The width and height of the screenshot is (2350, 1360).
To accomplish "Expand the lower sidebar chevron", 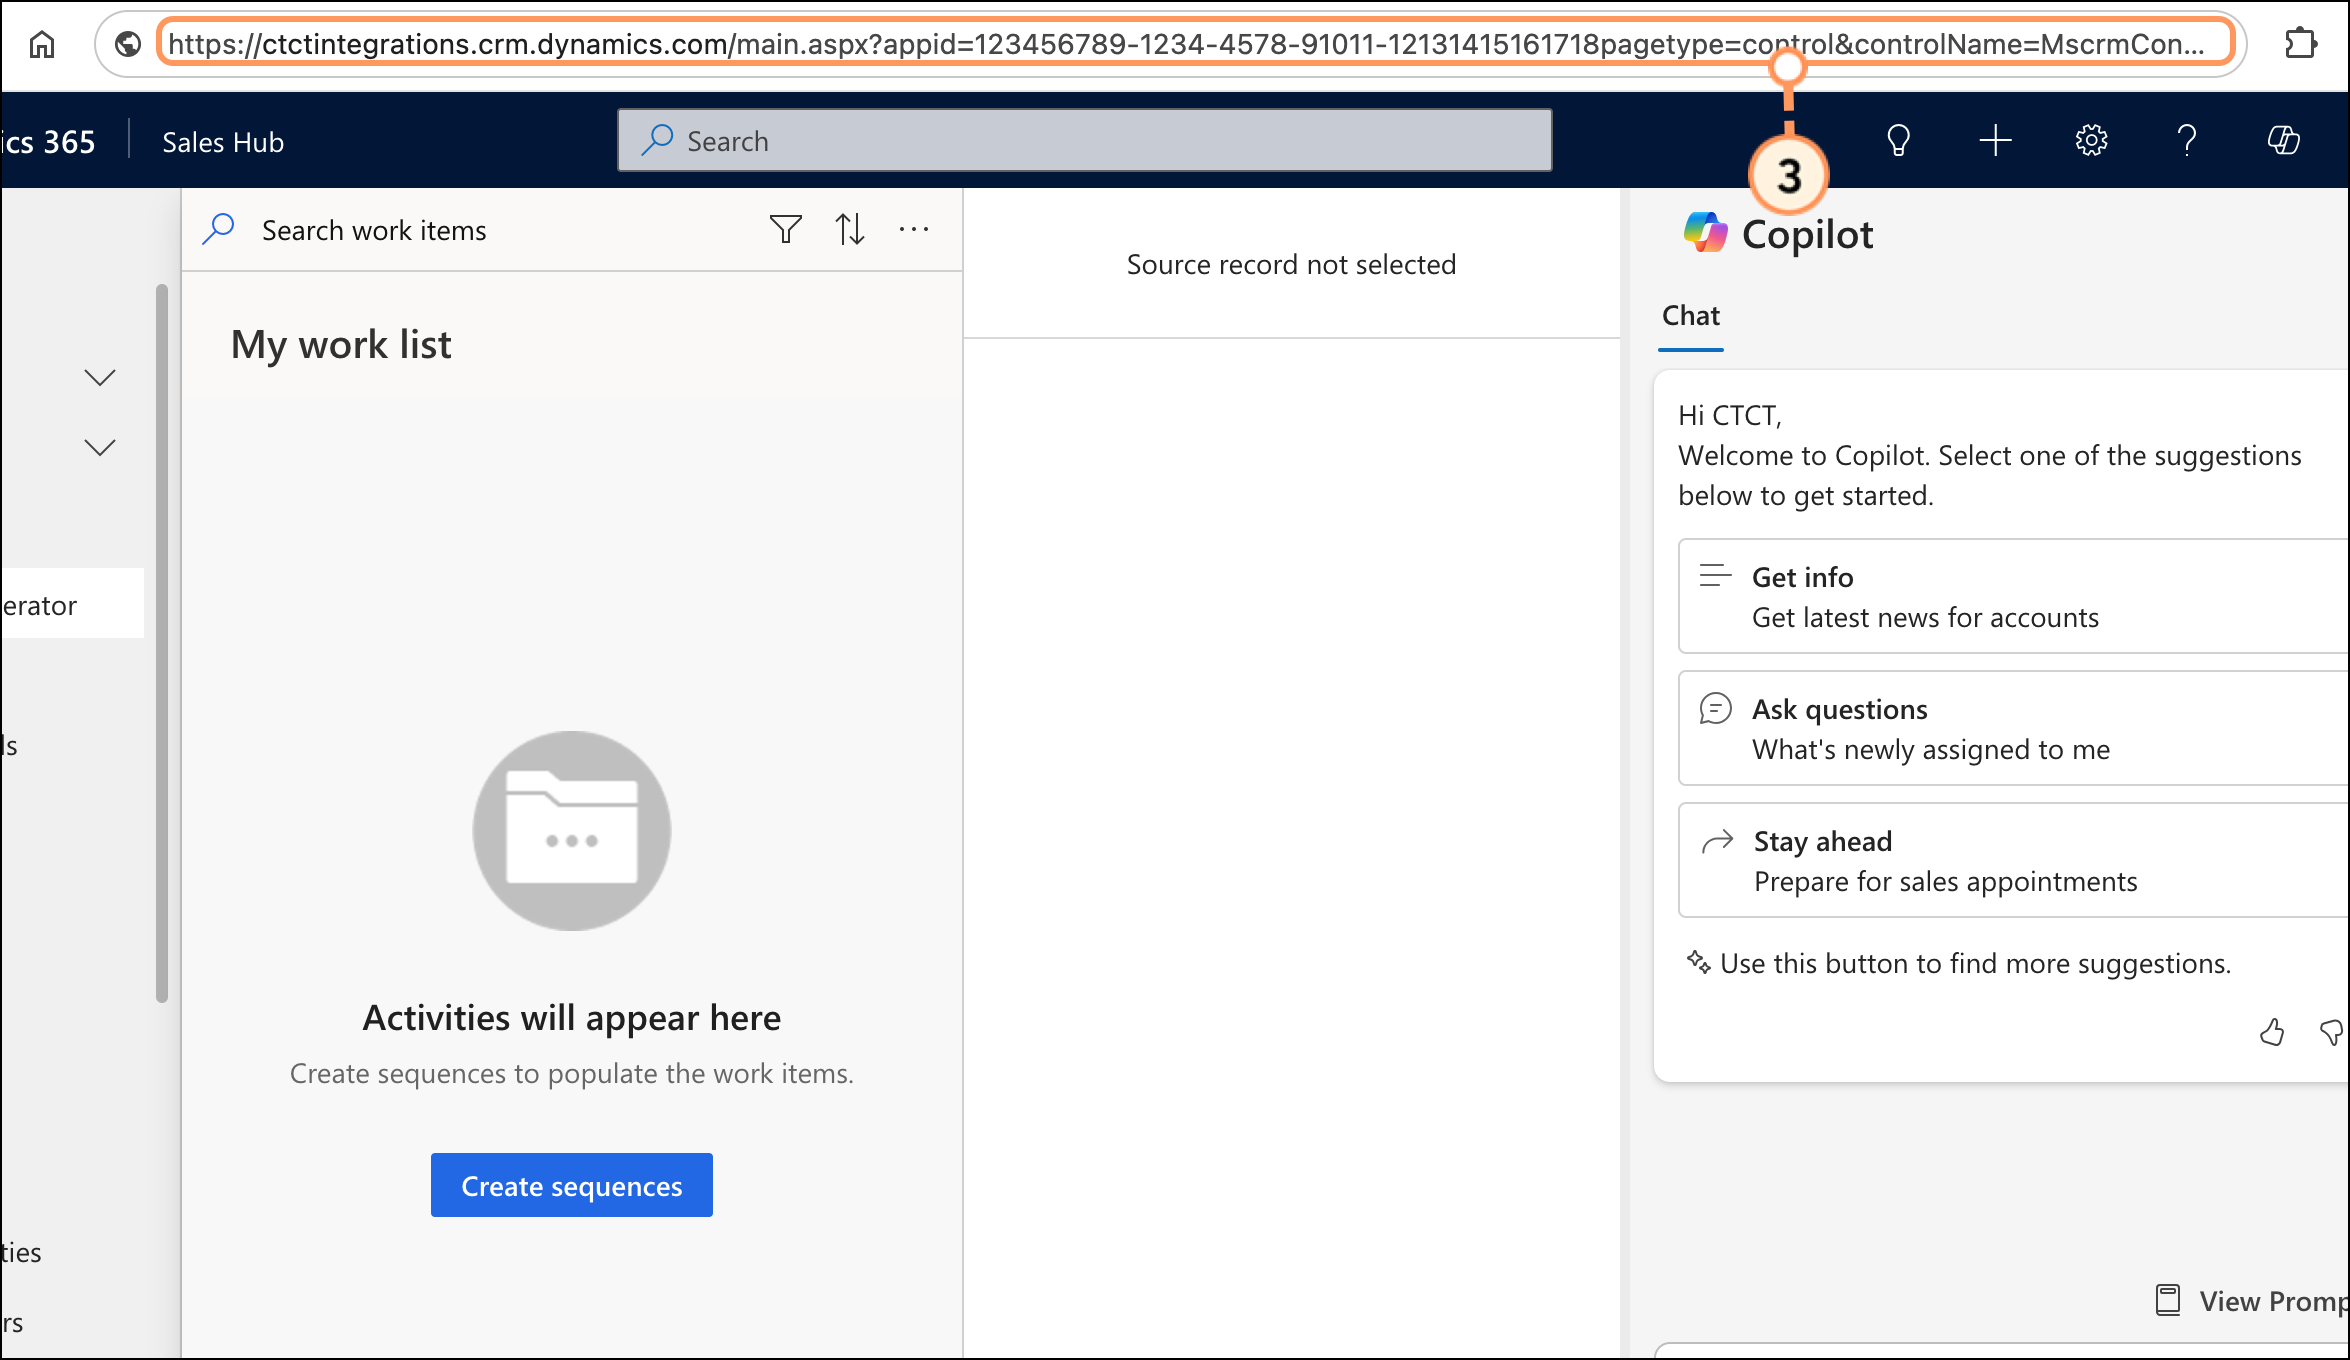I will pos(100,447).
